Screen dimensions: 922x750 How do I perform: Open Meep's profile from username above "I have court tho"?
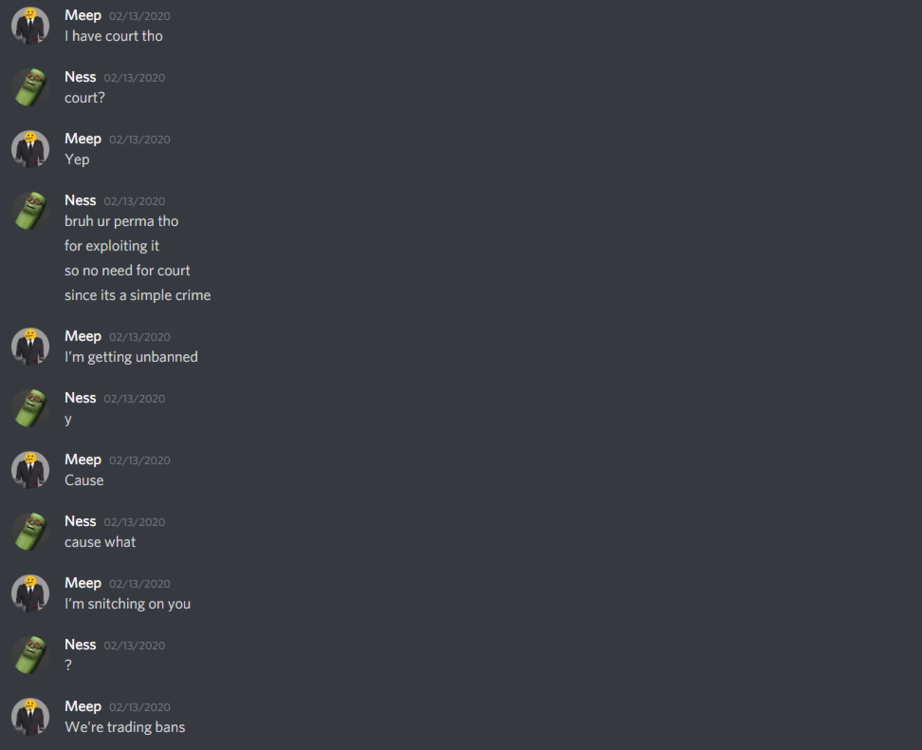(83, 15)
